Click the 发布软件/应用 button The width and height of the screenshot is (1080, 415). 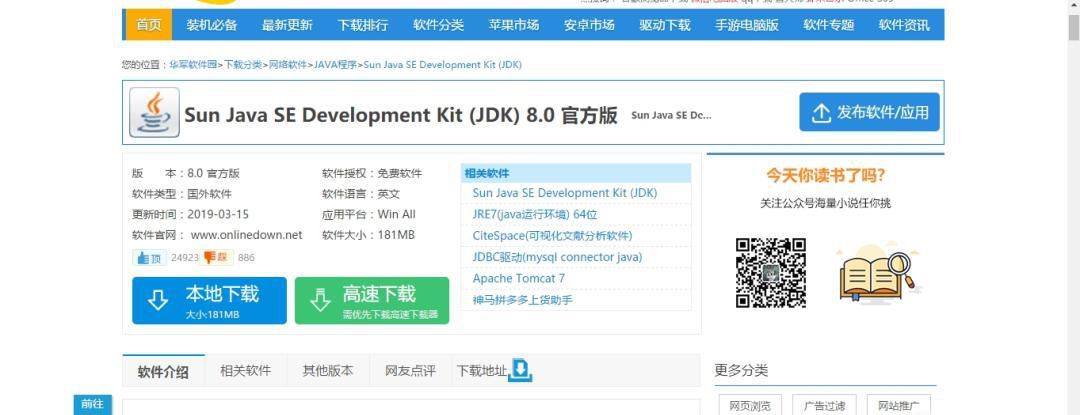869,112
